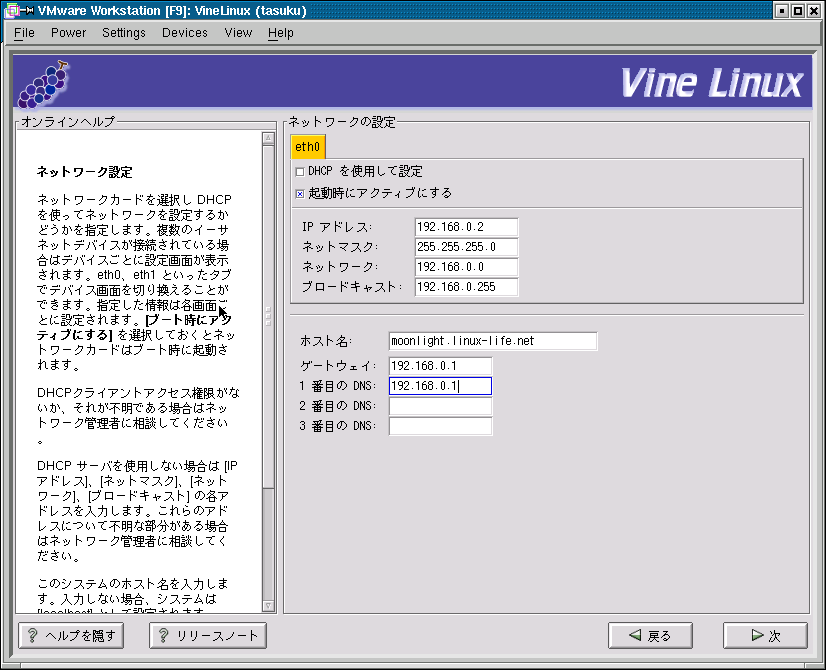Enable the DHCP configuration checkbox
Image resolution: width=826 pixels, height=670 pixels.
300,172
